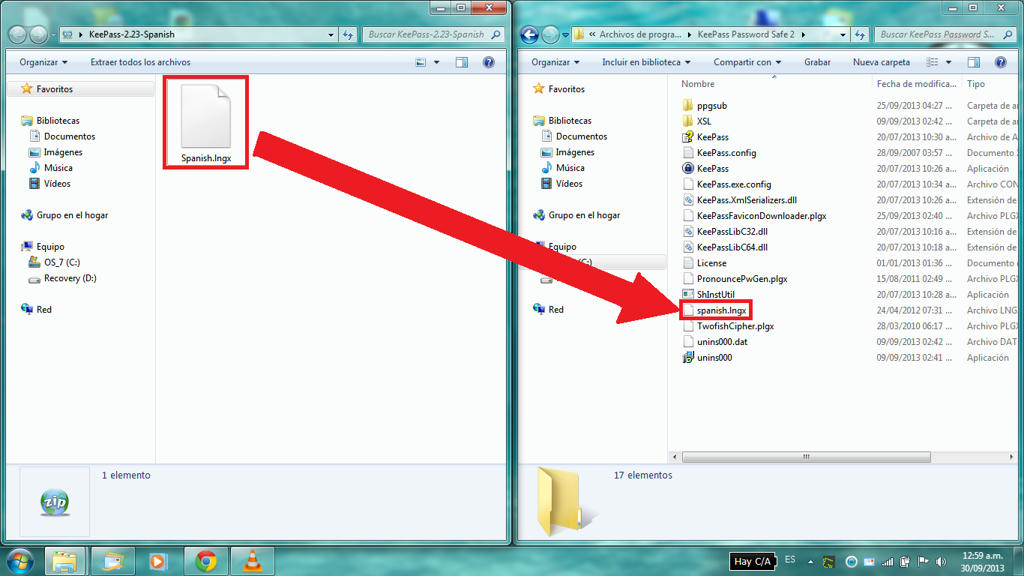Click Refresh icon in left window address bar
1024x576 pixels.
348,35
